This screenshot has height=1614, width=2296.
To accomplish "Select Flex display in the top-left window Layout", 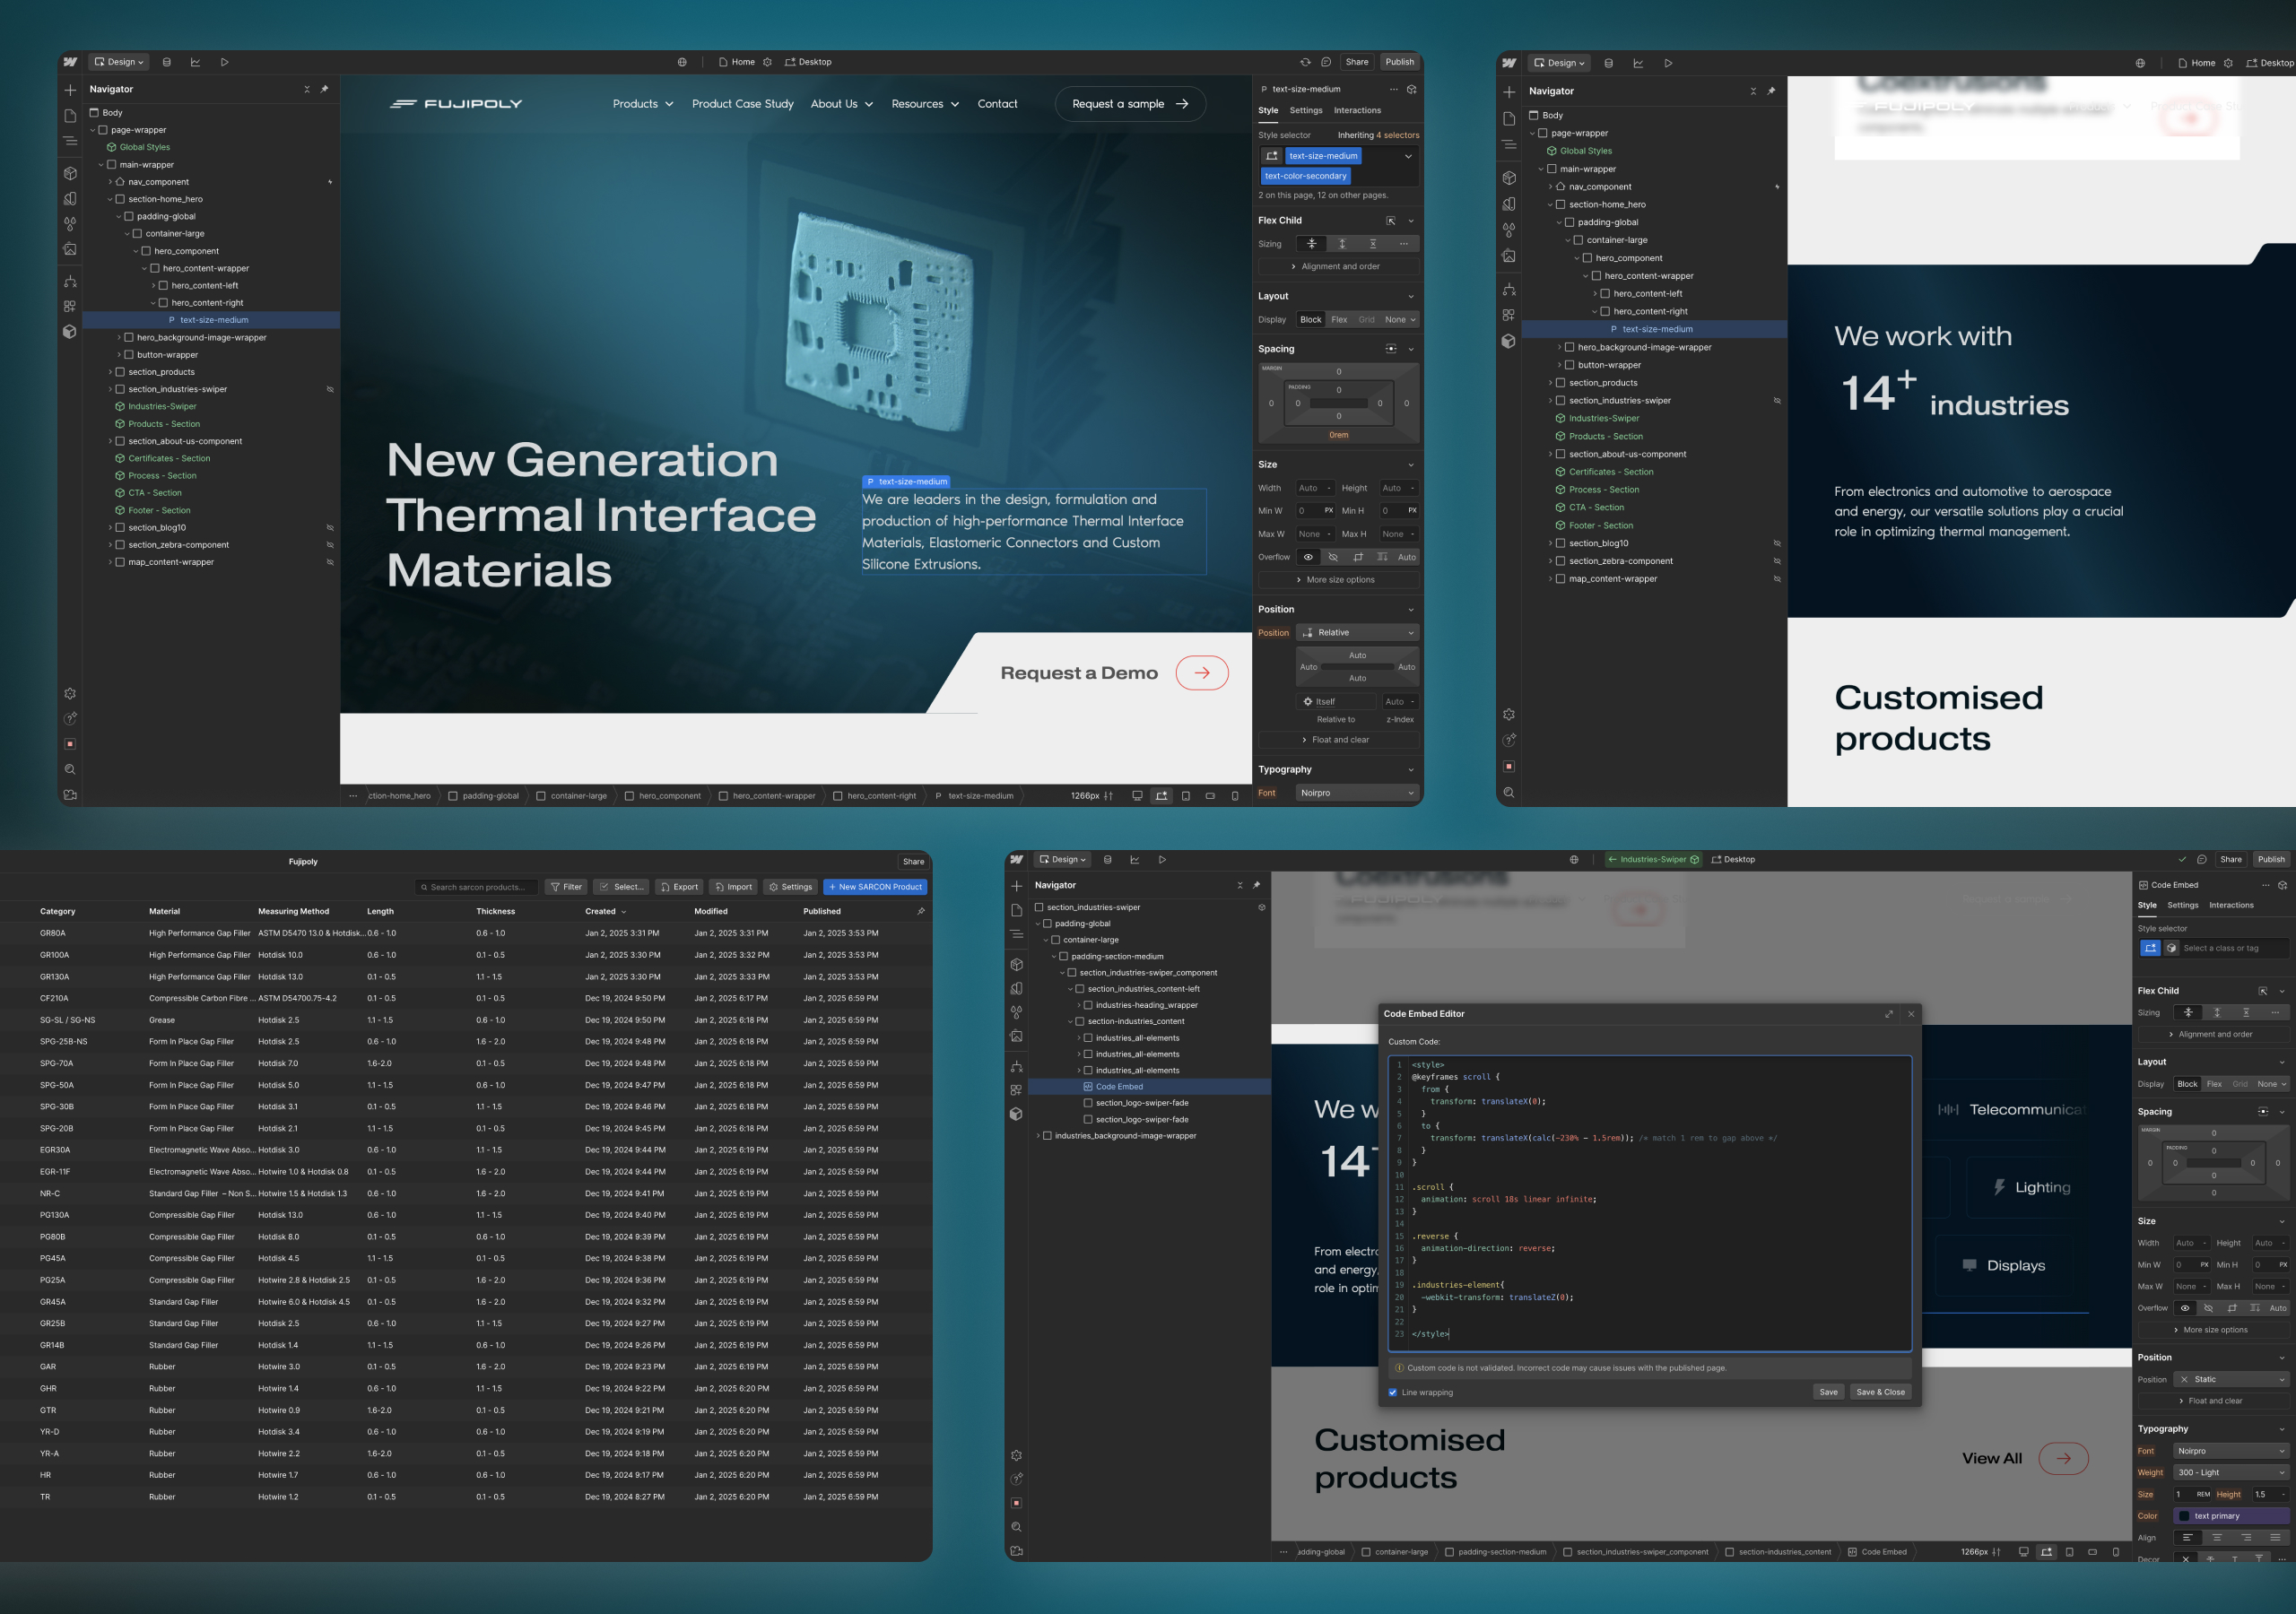I will click(1339, 320).
